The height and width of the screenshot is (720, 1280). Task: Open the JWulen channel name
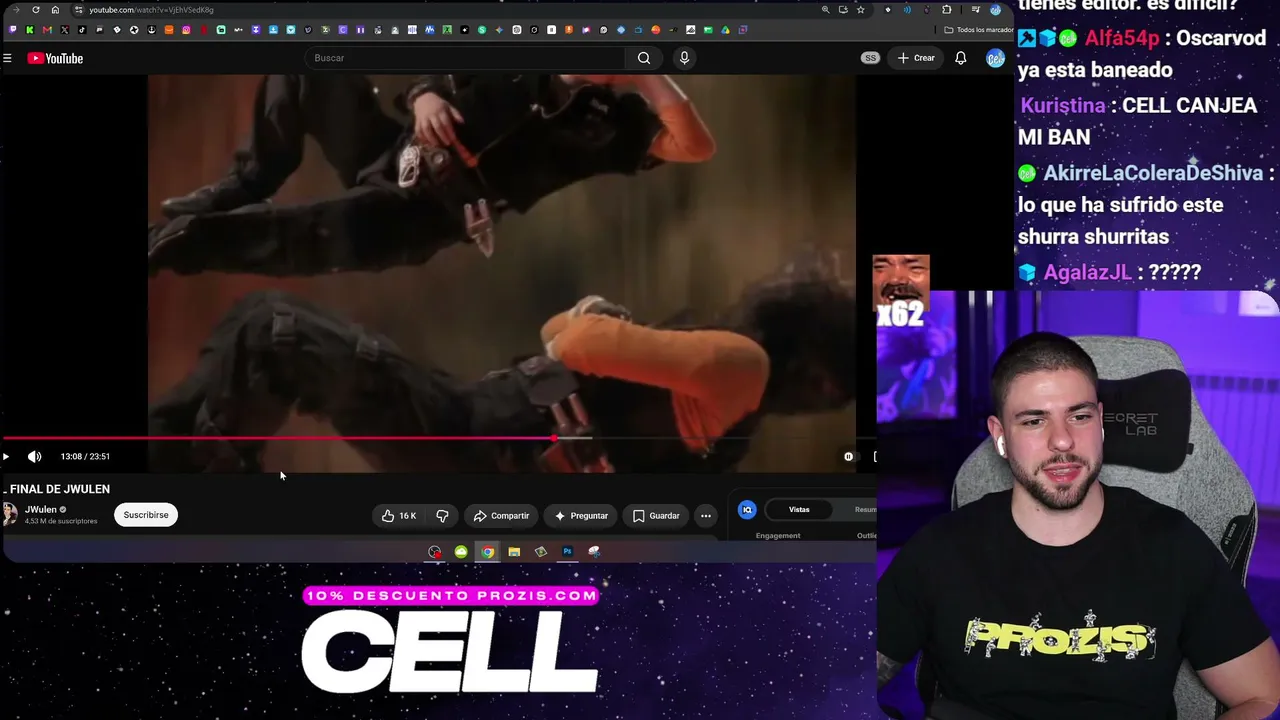tap(41, 509)
